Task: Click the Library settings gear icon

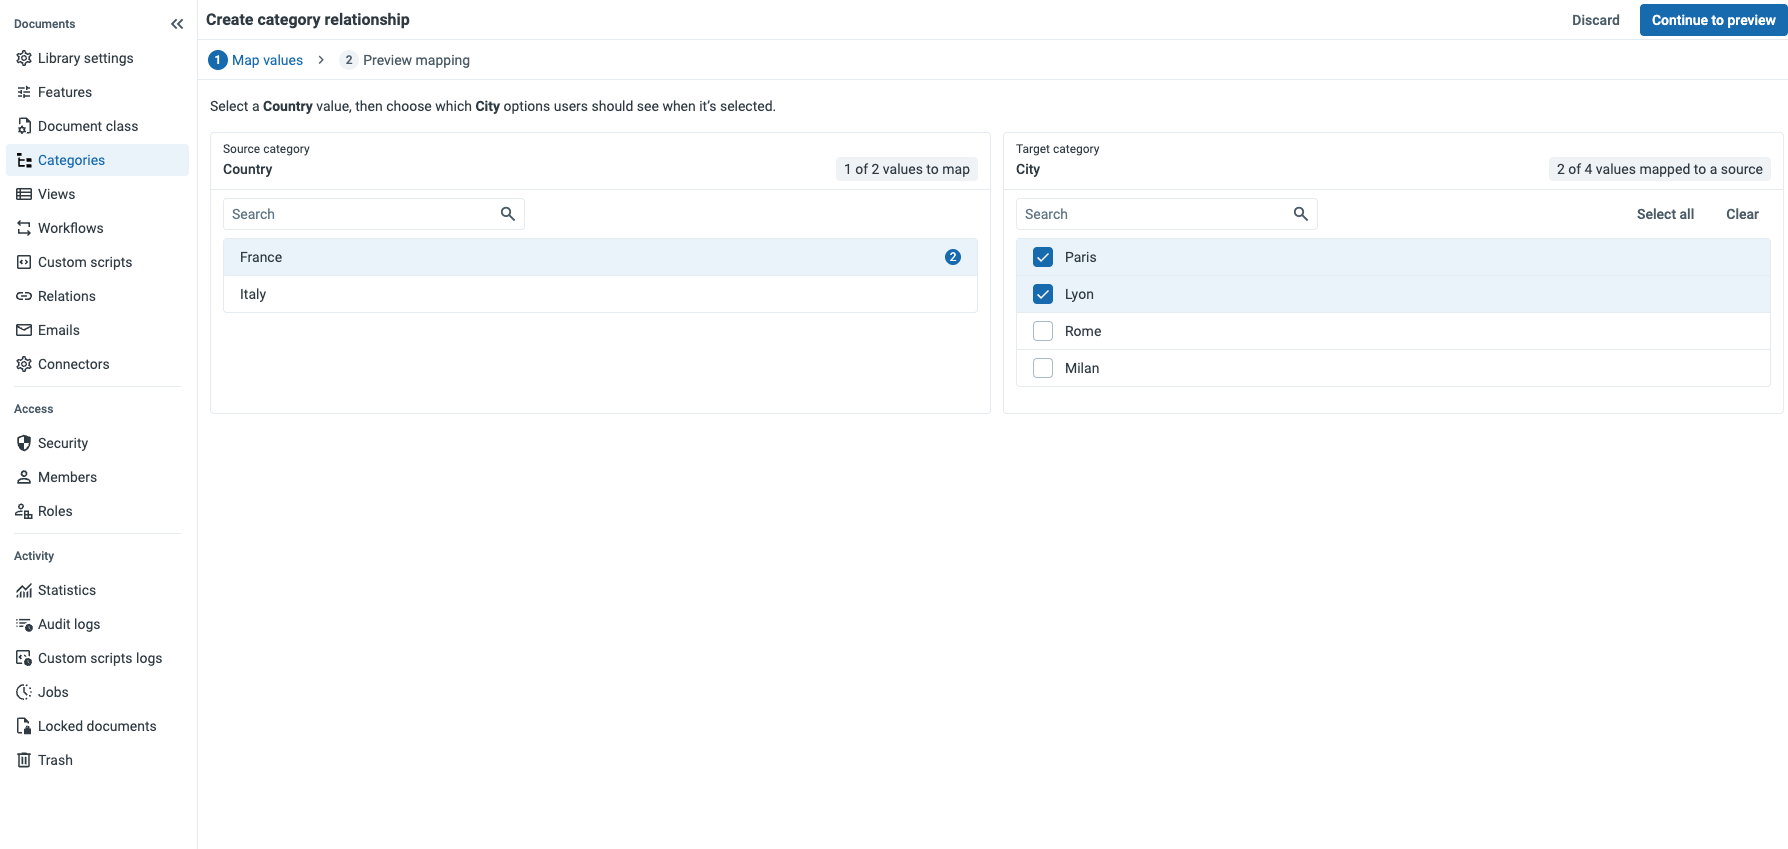Action: tap(24, 58)
